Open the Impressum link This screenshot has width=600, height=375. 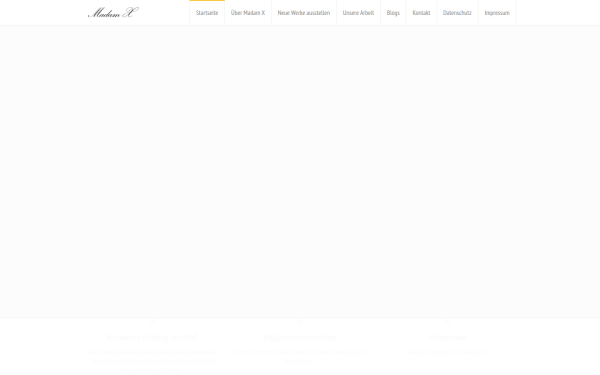tap(497, 13)
